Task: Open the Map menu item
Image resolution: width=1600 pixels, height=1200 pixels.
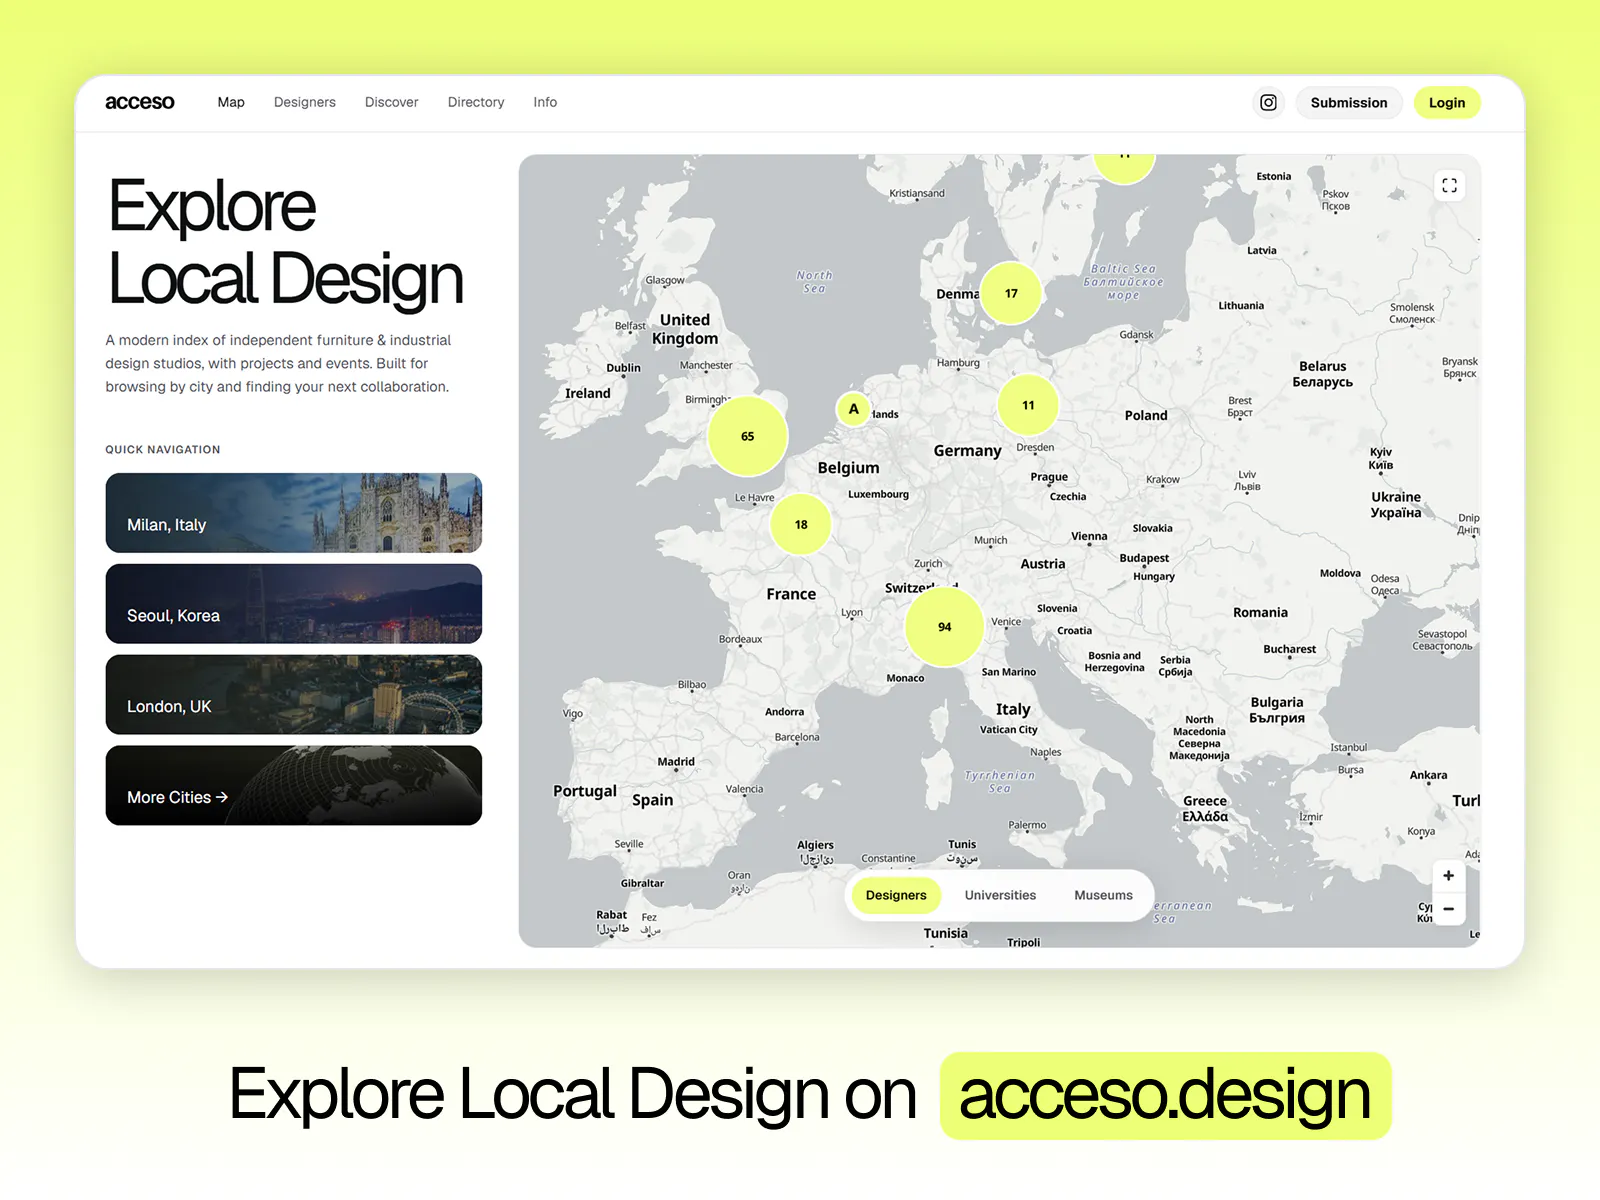Action: click(x=231, y=102)
